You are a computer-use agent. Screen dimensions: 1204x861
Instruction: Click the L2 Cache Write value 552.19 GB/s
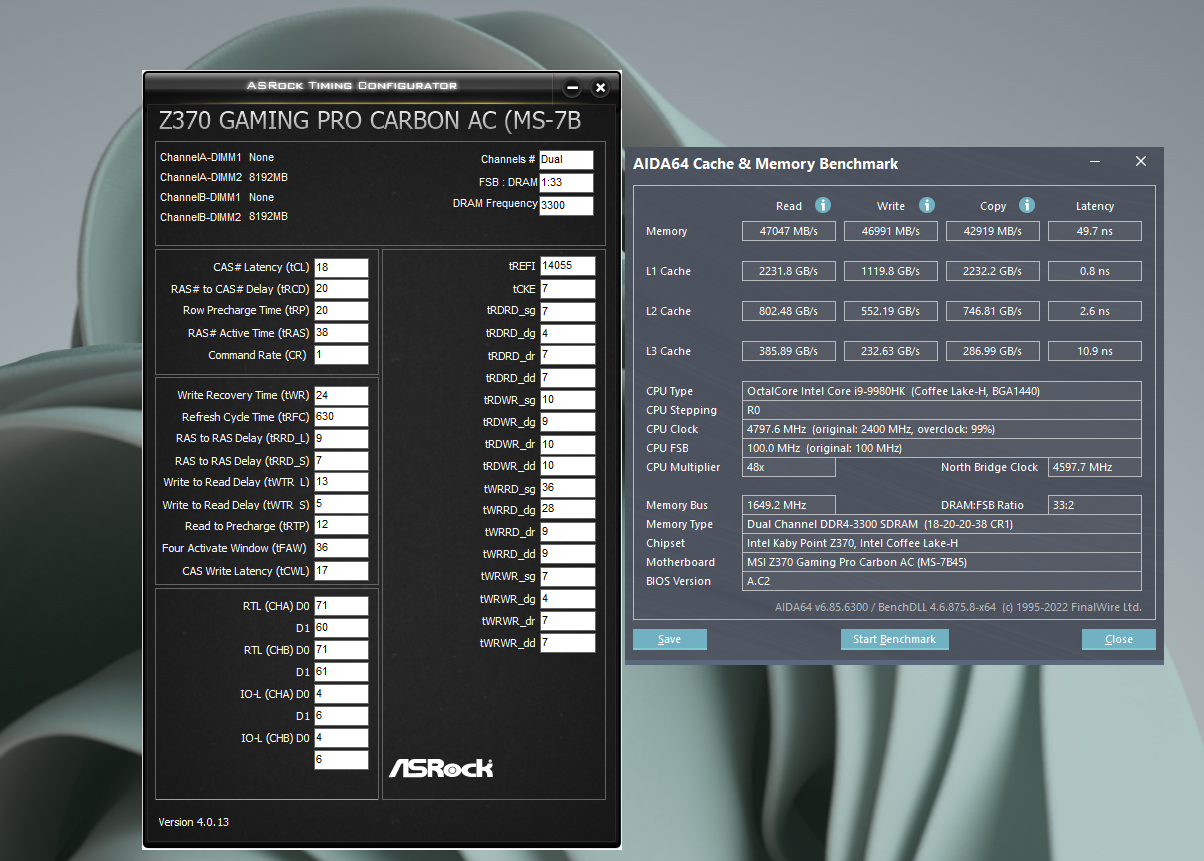[892, 311]
